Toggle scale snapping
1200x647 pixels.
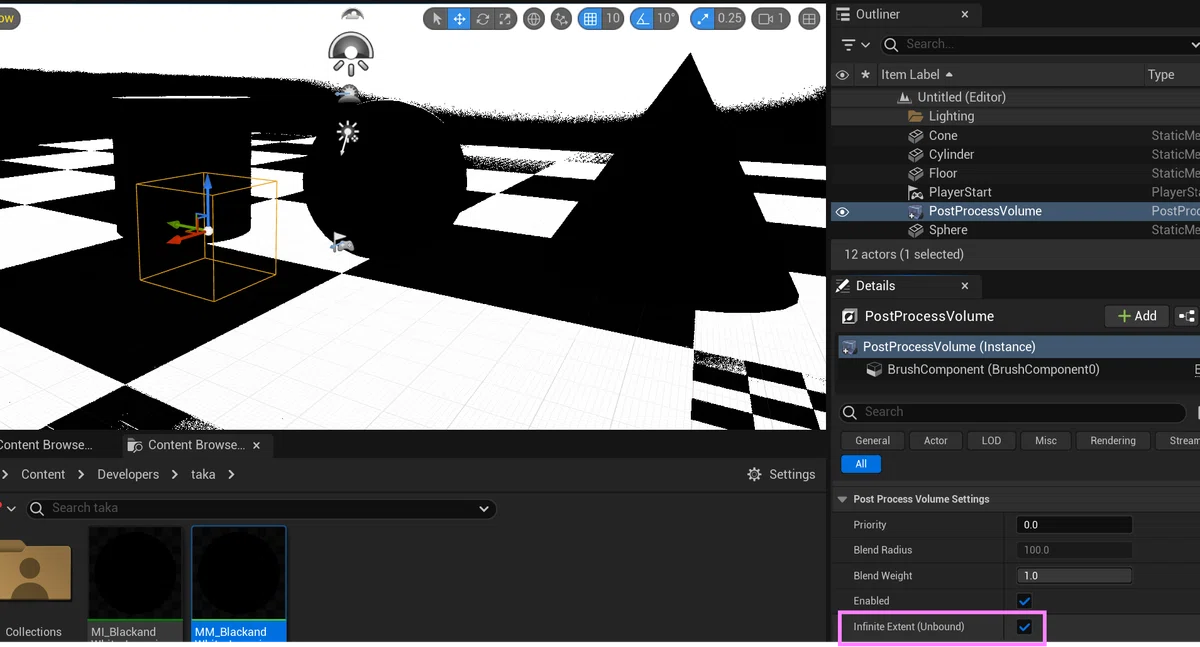[x=702, y=19]
